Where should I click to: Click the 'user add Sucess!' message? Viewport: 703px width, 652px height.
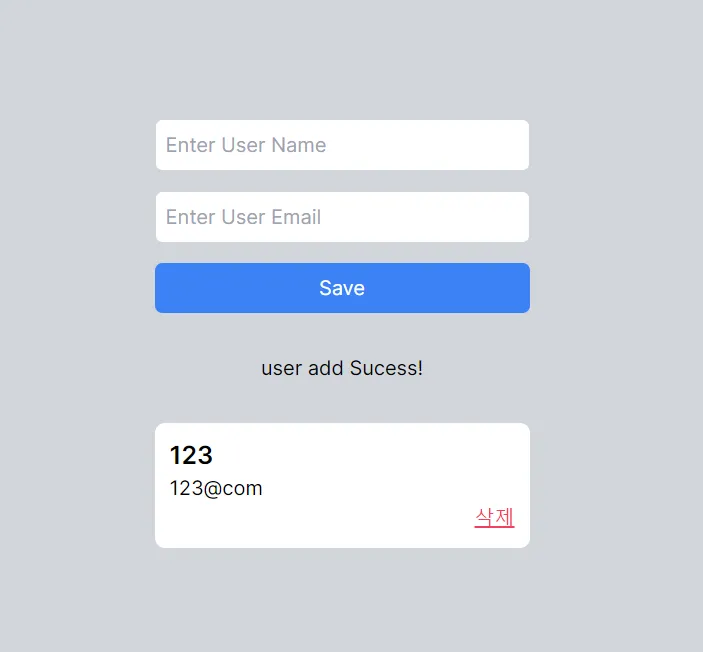(342, 368)
